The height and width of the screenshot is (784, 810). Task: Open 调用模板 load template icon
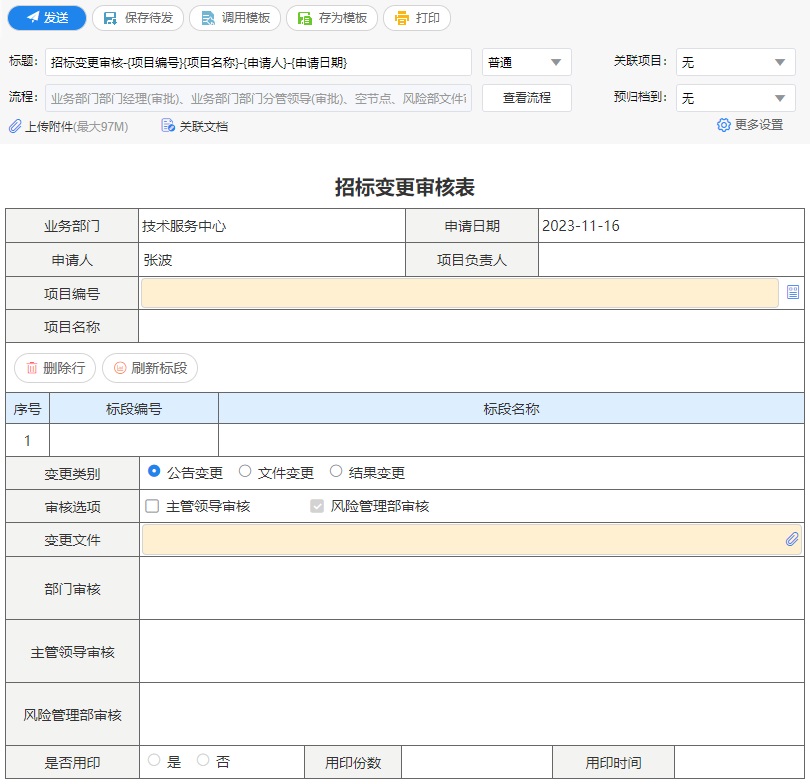click(x=206, y=18)
